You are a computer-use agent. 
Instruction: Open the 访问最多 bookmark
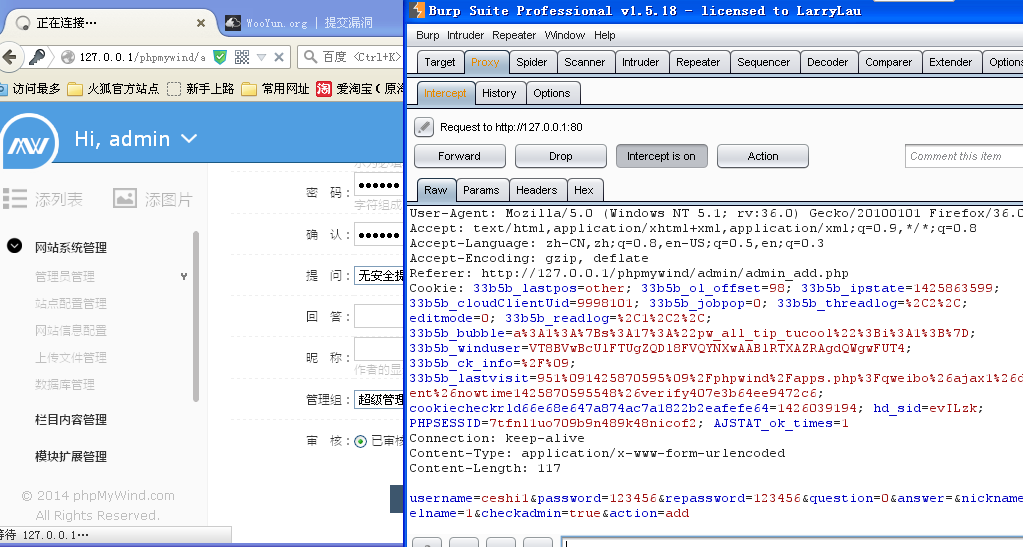31,89
